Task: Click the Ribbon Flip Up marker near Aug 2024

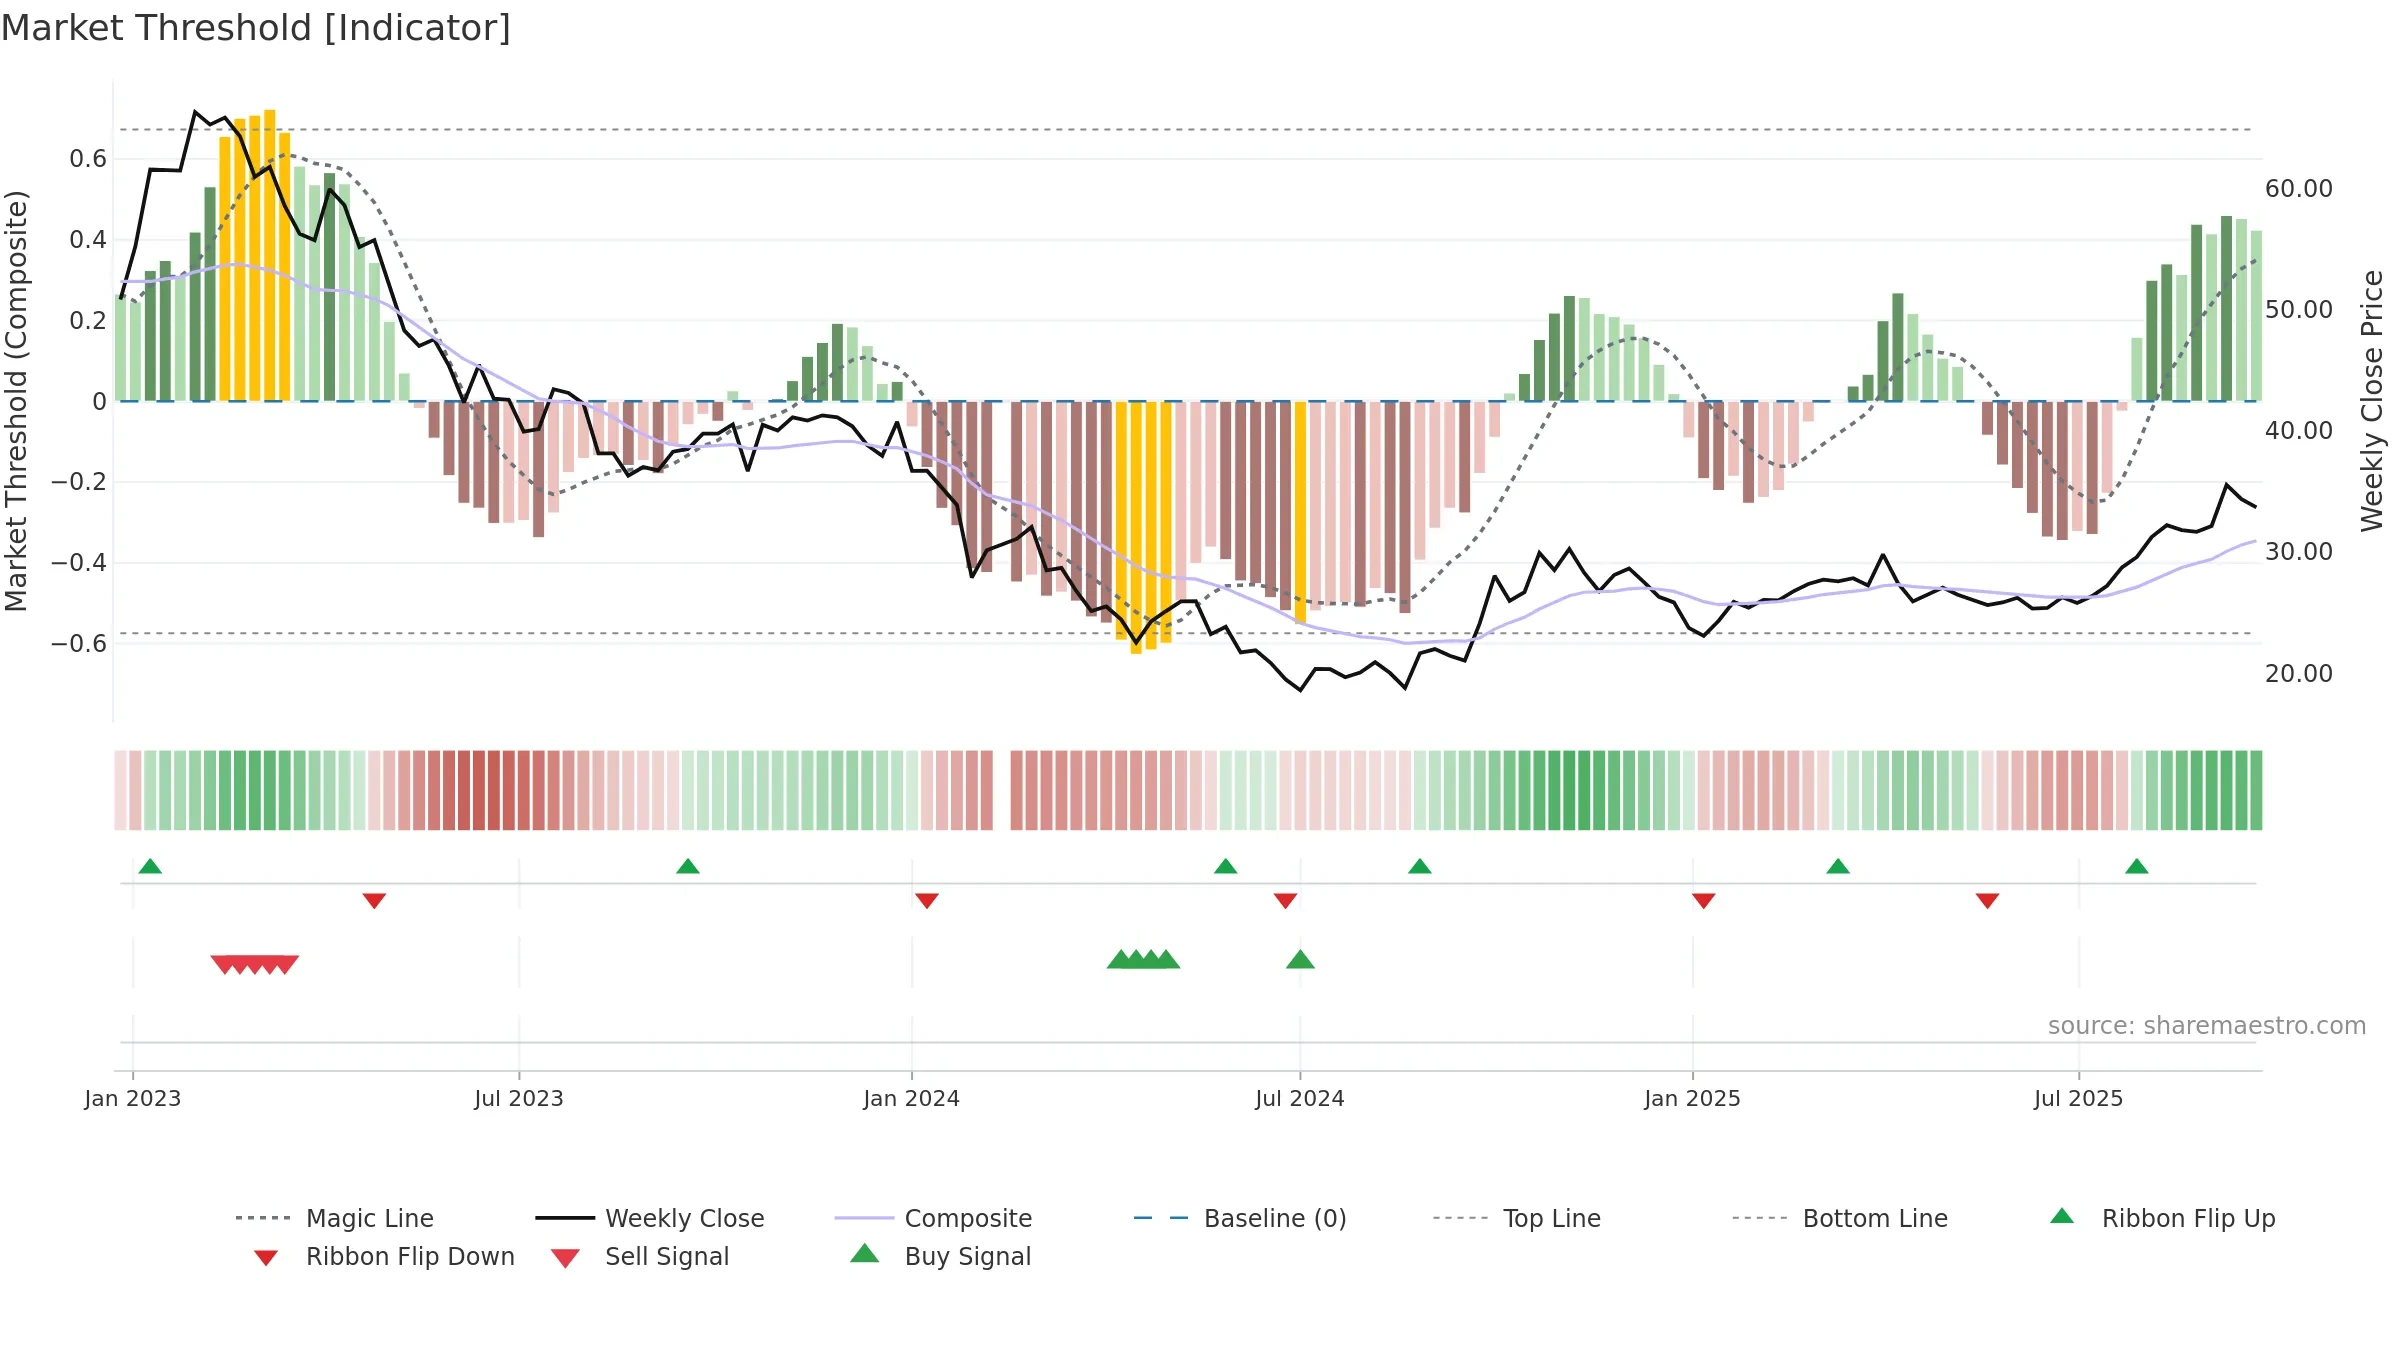Action: point(1420,866)
